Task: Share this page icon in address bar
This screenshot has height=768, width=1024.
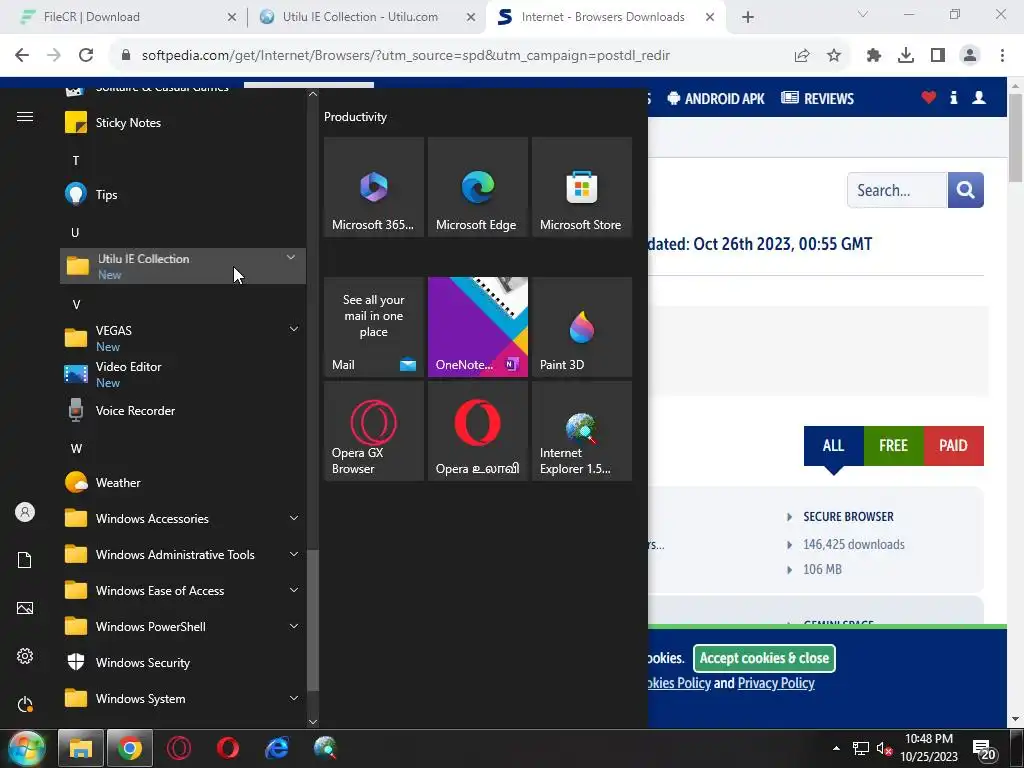Action: tap(802, 56)
